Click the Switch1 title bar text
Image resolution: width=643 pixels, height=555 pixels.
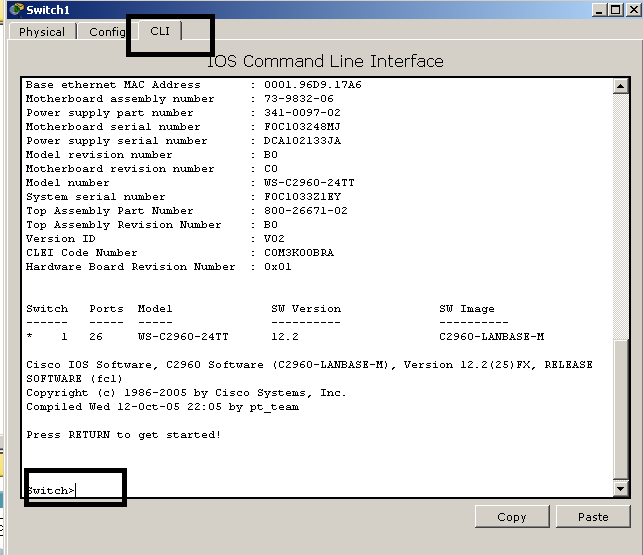click(48, 10)
